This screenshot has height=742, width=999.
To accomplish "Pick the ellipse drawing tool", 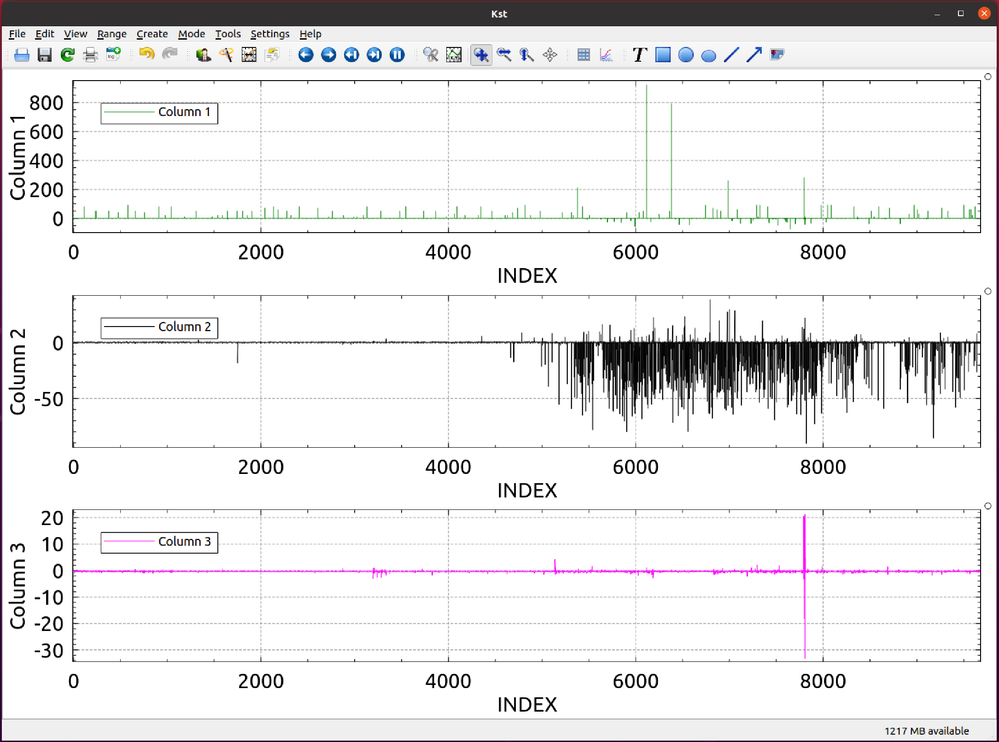I will (x=708, y=55).
